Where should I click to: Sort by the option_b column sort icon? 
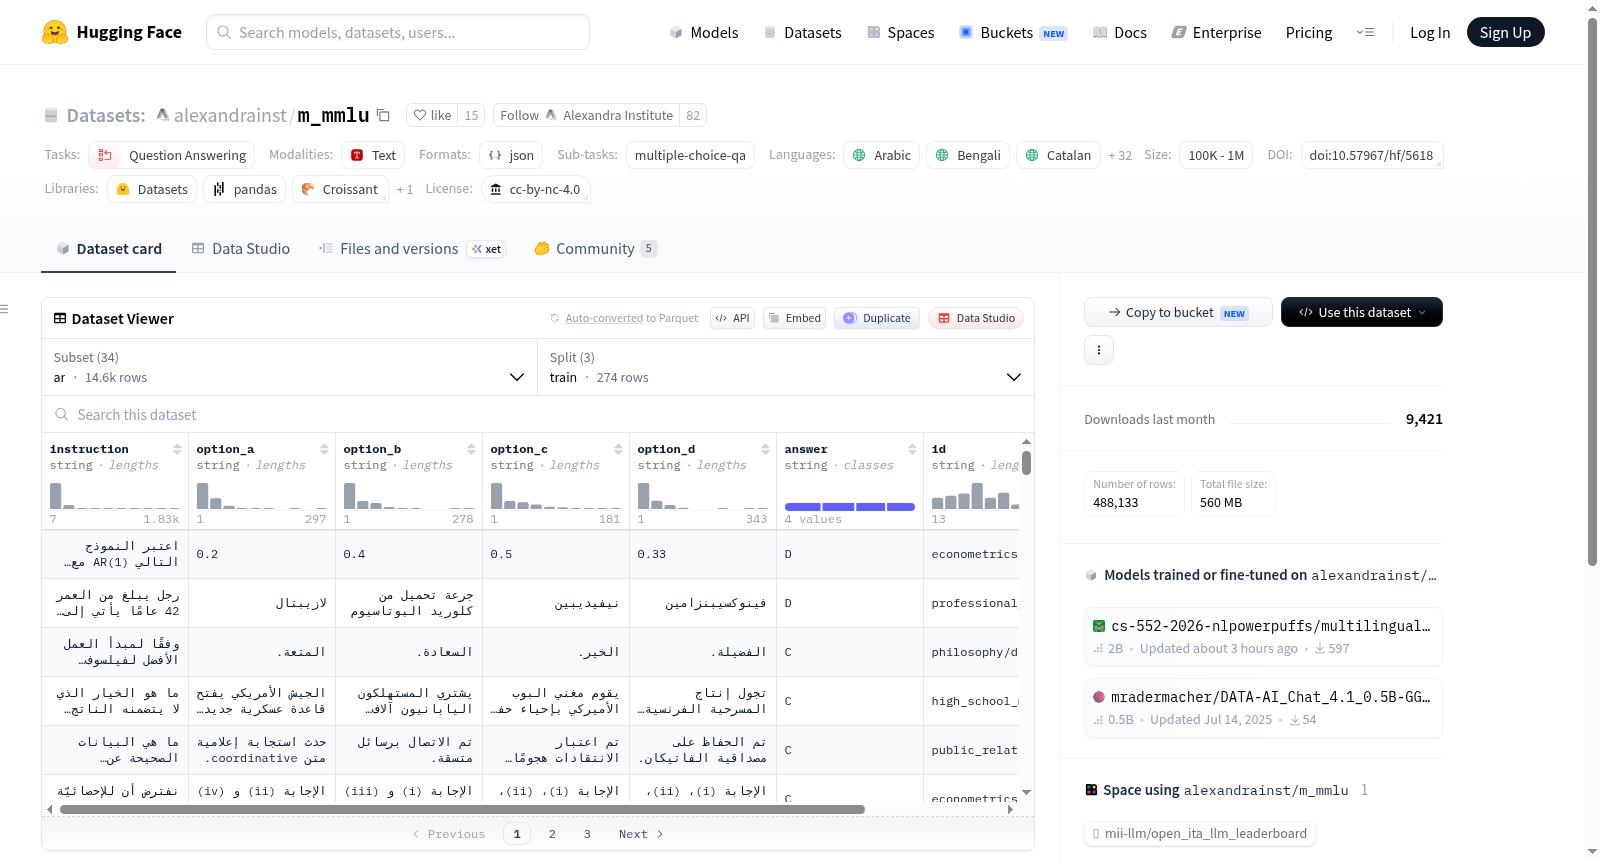click(471, 449)
